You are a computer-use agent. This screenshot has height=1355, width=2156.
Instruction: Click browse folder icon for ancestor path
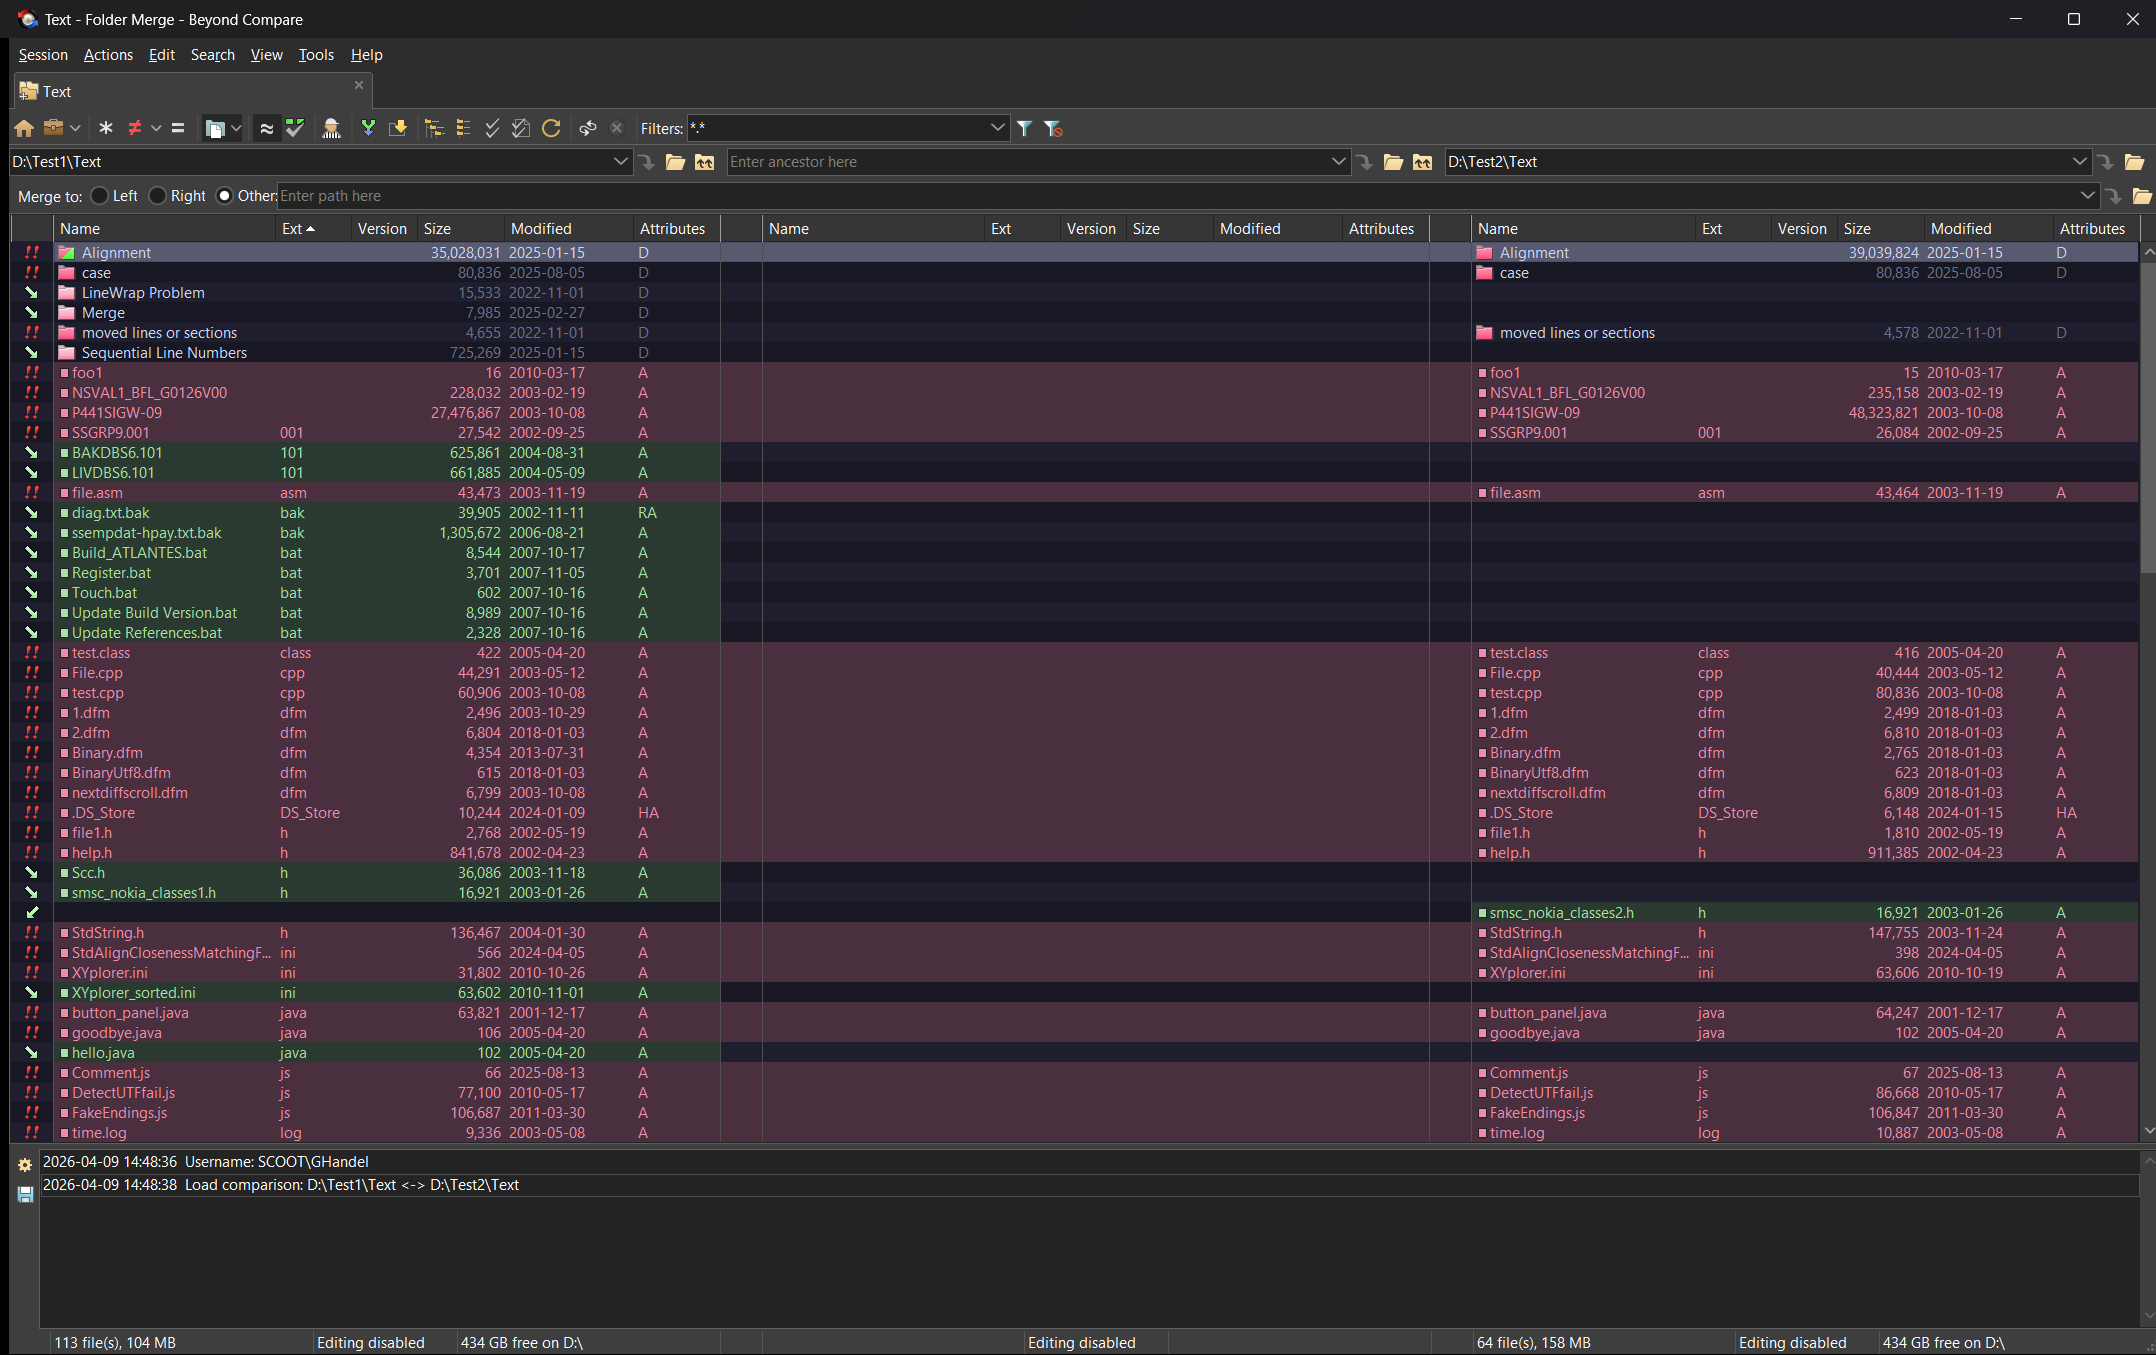pyautogui.click(x=1393, y=162)
